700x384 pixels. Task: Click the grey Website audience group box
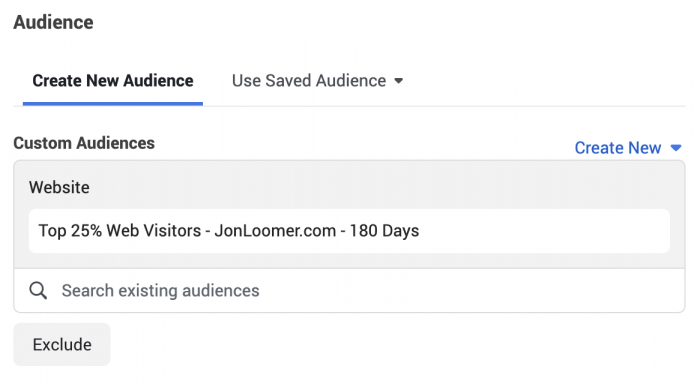pyautogui.click(x=349, y=215)
